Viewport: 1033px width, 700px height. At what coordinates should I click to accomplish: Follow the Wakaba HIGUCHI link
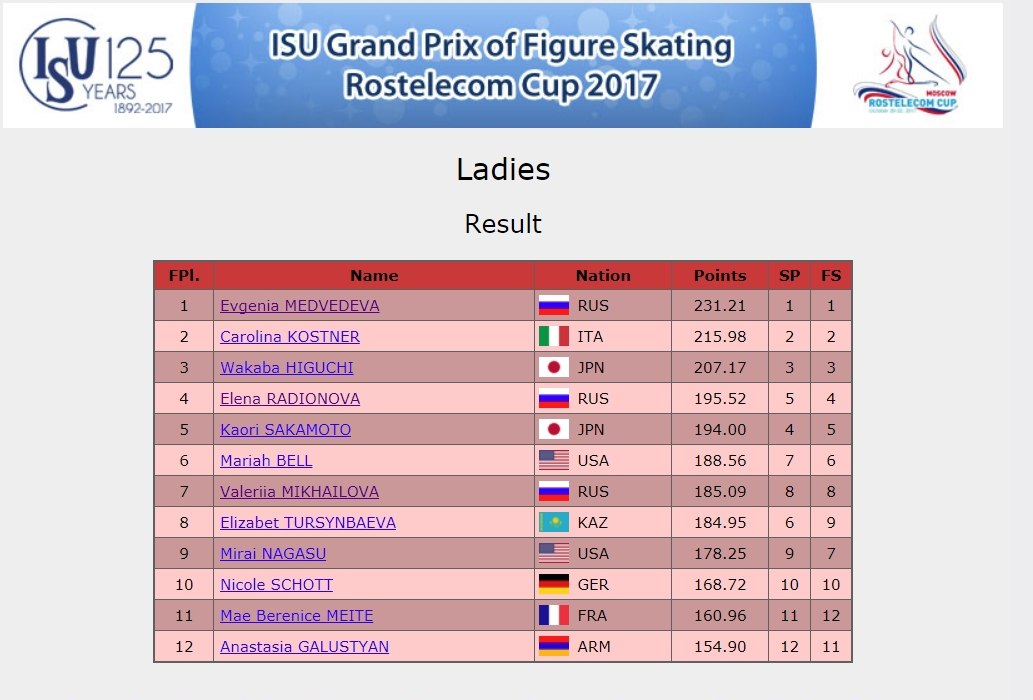click(287, 367)
